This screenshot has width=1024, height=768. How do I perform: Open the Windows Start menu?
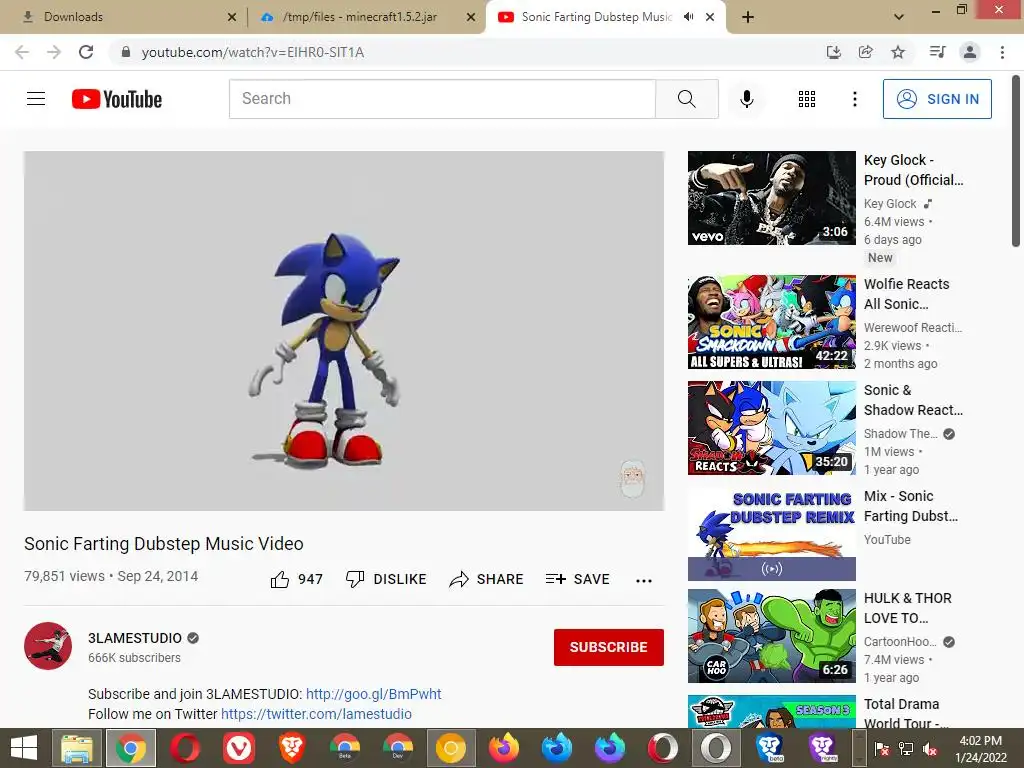pos(24,748)
